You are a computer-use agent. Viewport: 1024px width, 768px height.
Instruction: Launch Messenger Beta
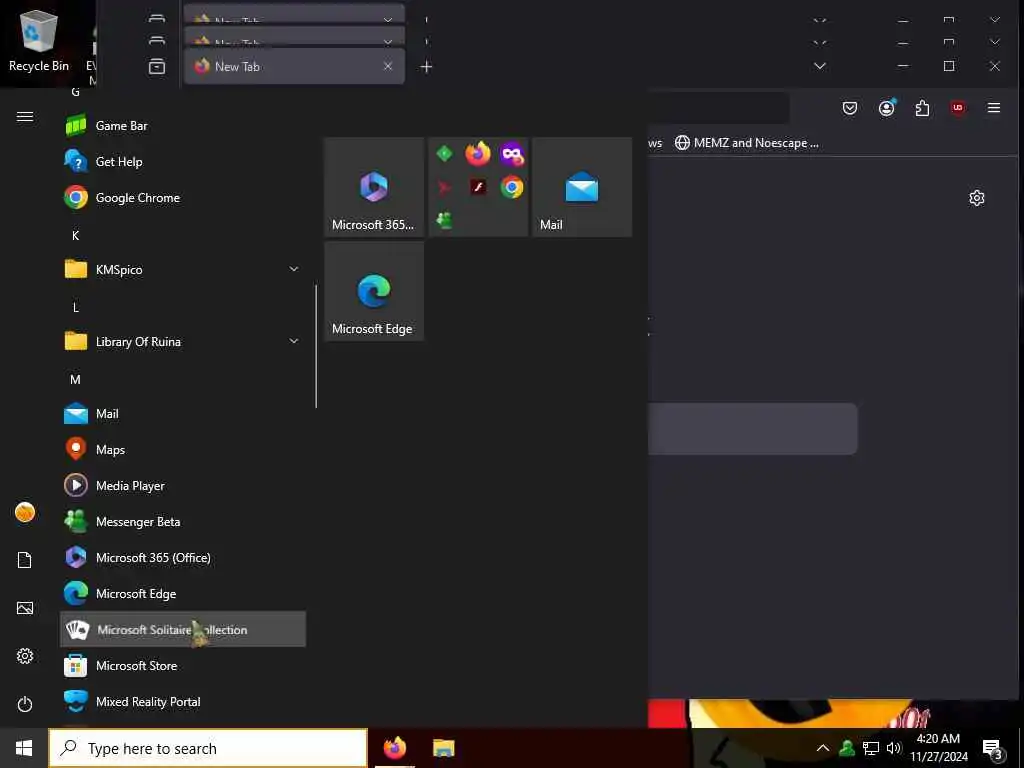click(x=182, y=521)
